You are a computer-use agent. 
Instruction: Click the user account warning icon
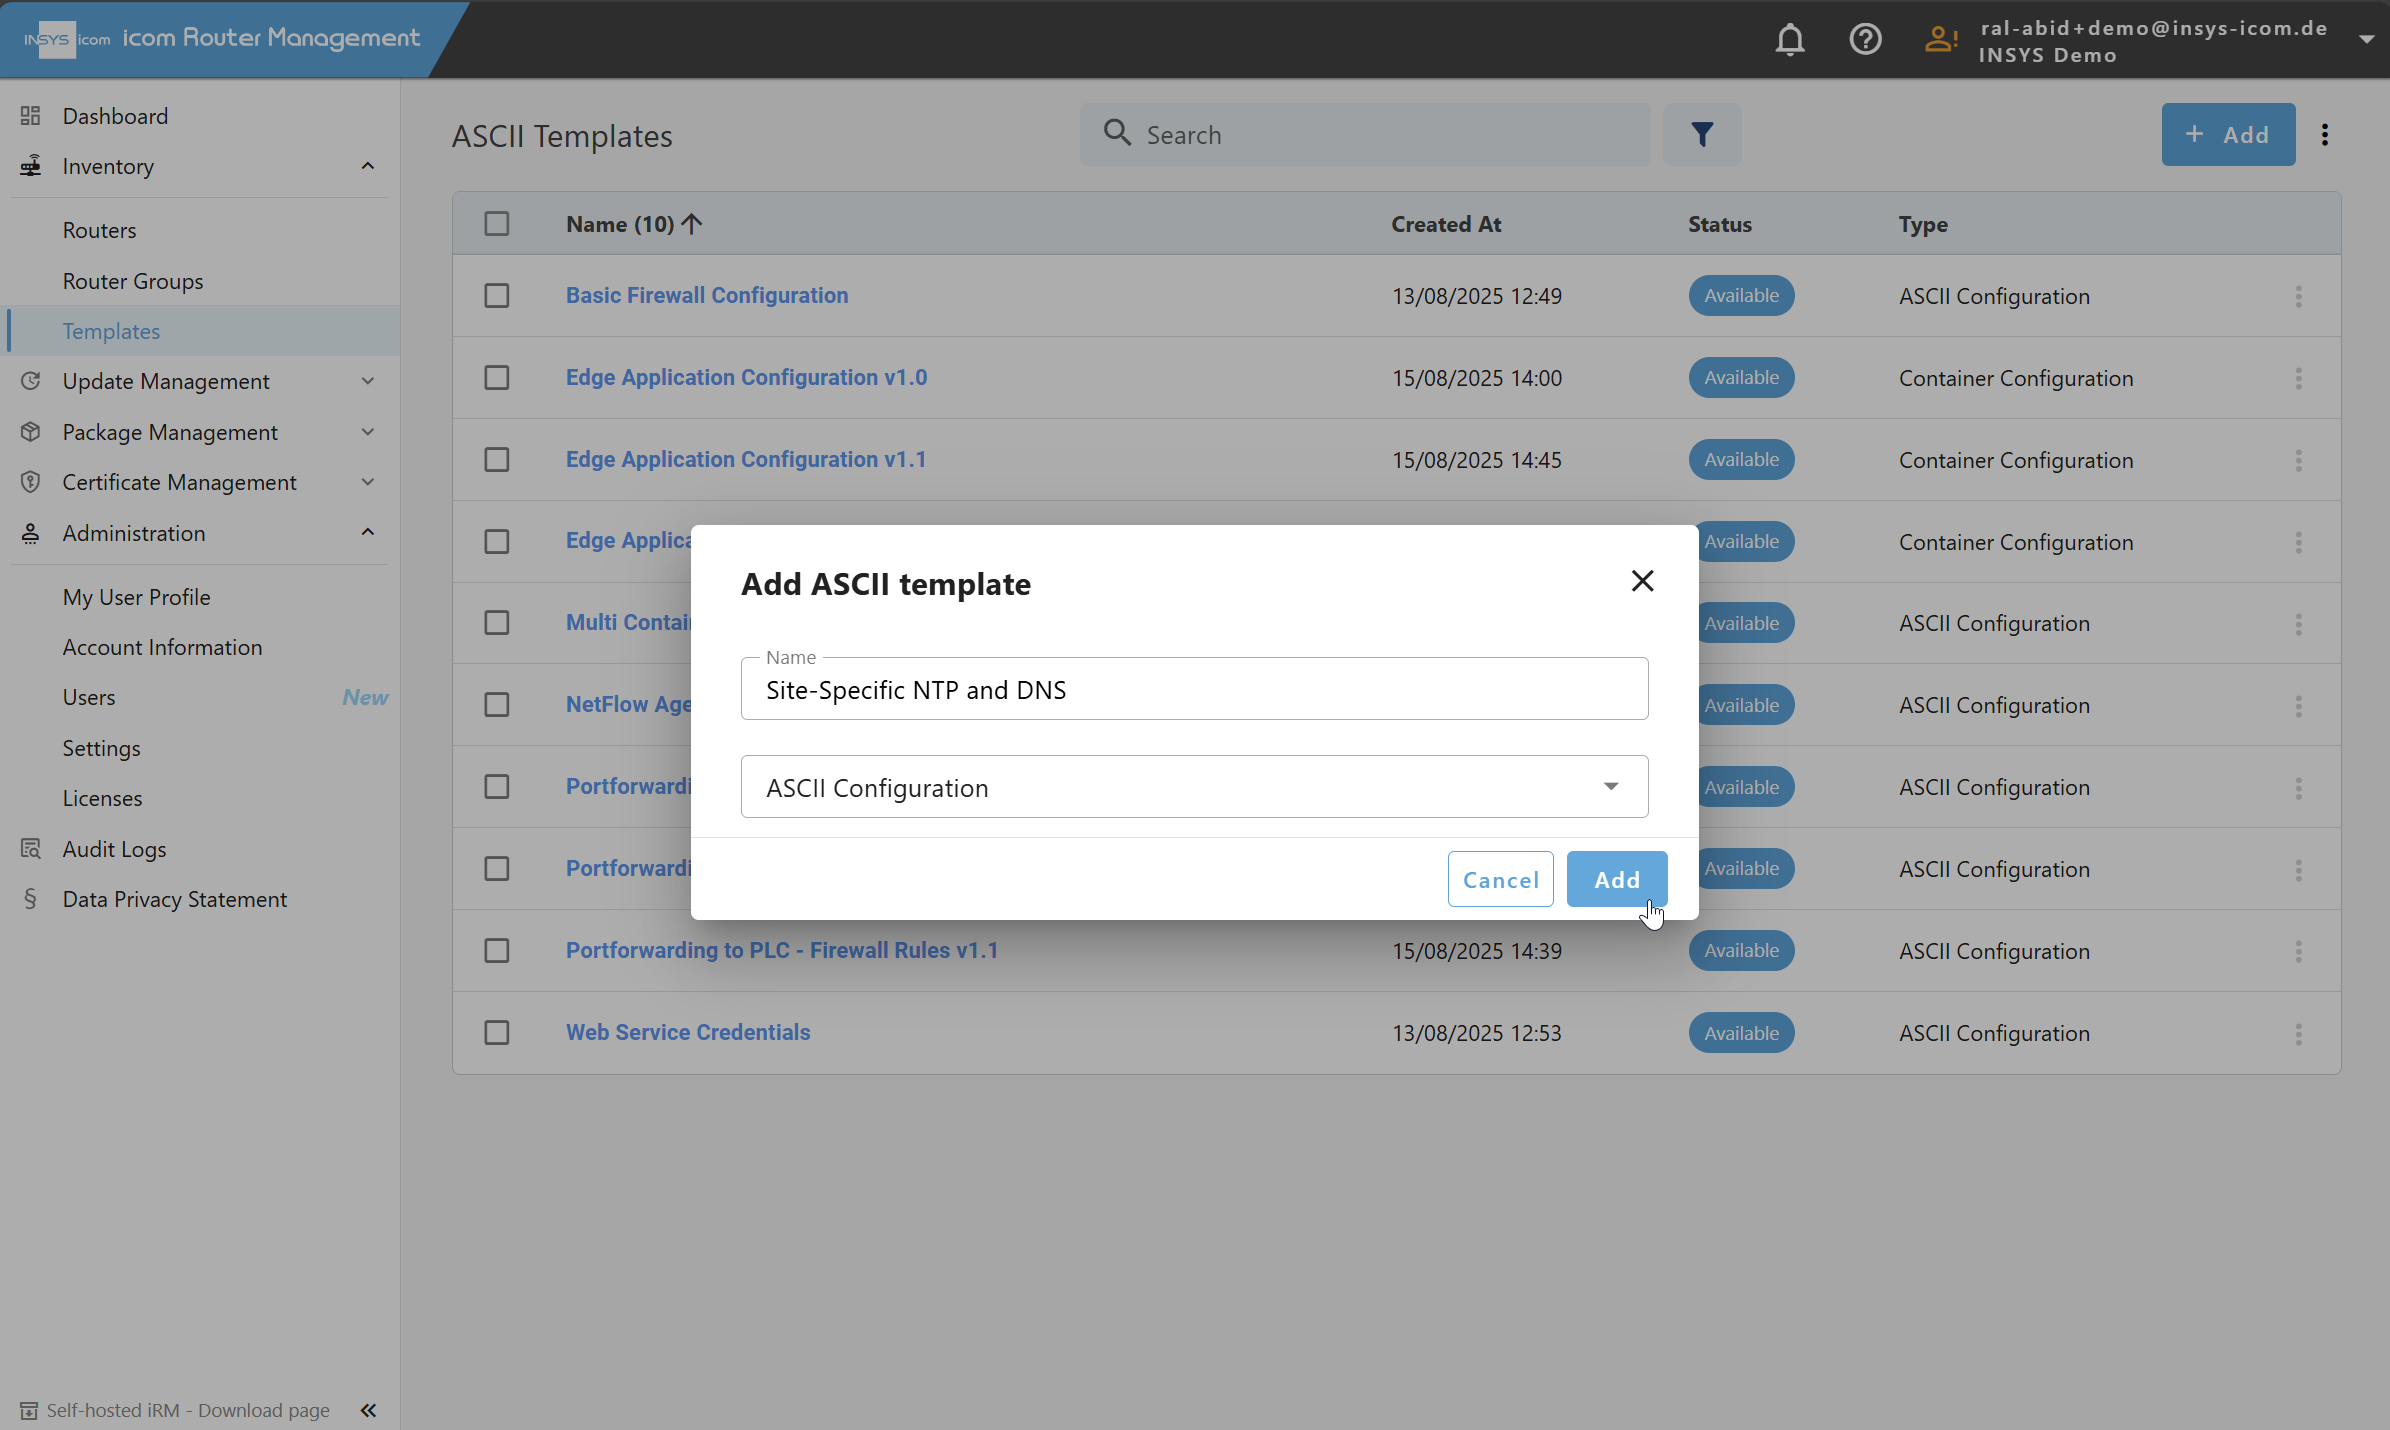click(1940, 40)
